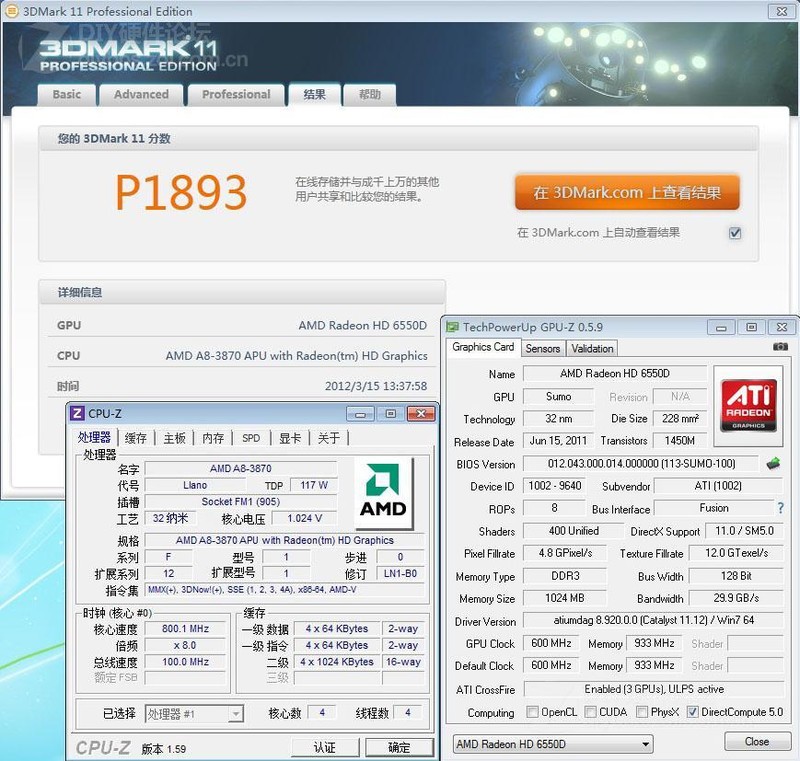Switch to Validation tab in GPU-Z

592,348
